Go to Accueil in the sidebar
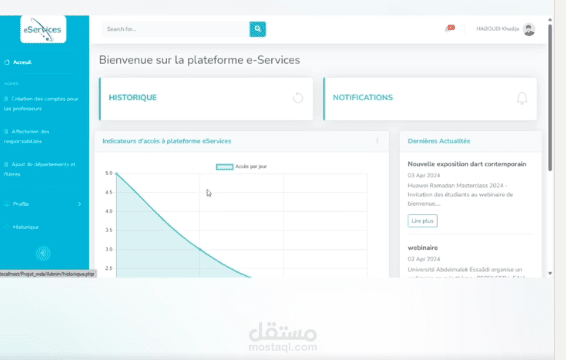566x360 pixels. pos(22,62)
